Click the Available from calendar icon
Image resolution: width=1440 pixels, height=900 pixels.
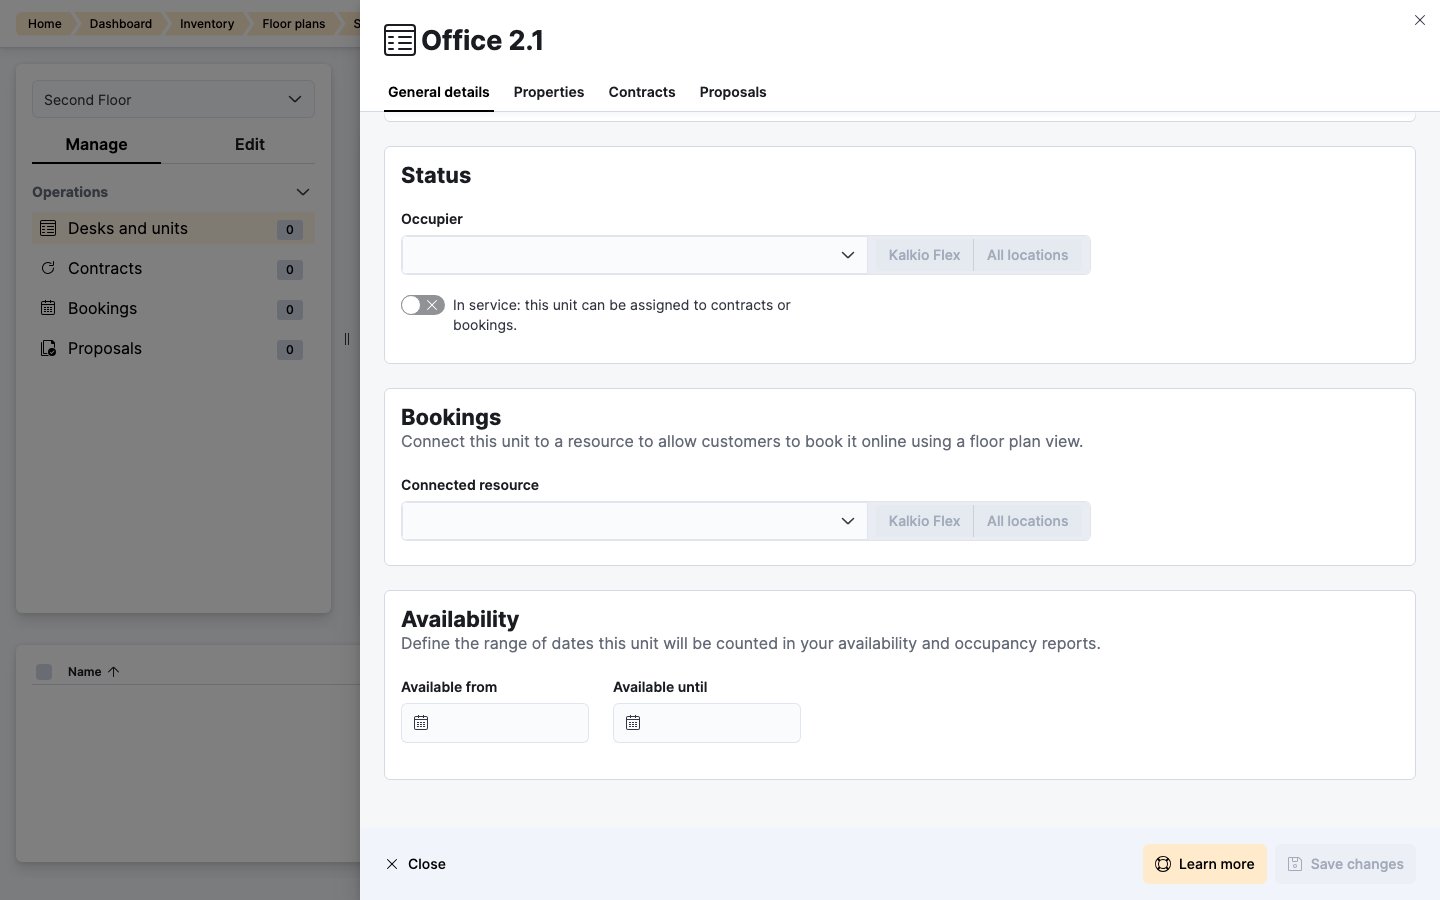click(x=421, y=723)
